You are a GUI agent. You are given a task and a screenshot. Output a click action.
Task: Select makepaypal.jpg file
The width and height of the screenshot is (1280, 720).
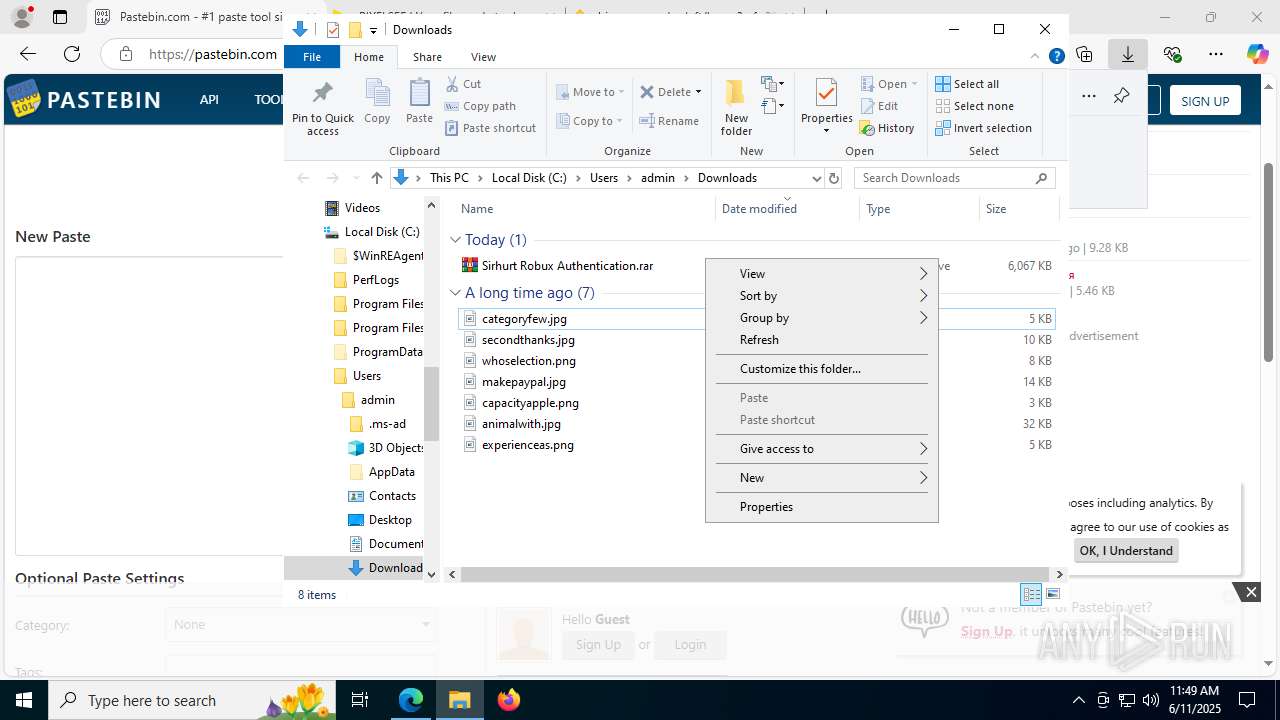click(523, 382)
